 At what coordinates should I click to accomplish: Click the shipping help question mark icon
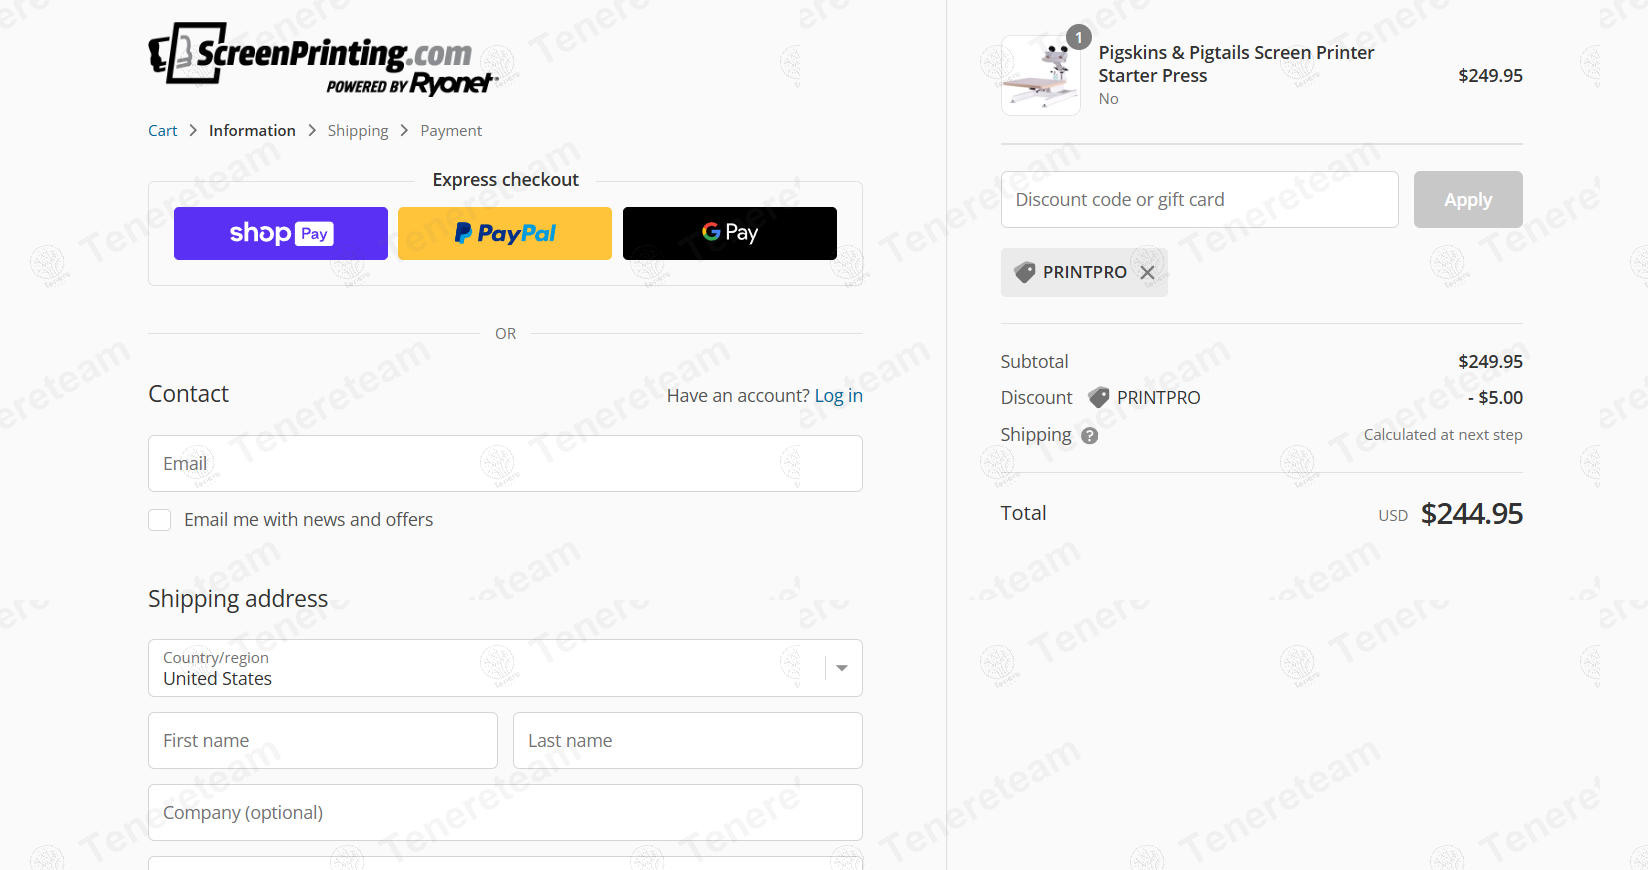[1090, 436]
